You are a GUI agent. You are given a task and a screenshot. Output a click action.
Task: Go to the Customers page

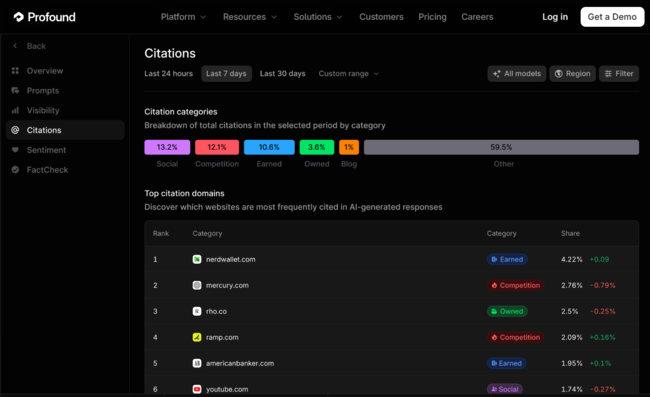coord(381,17)
